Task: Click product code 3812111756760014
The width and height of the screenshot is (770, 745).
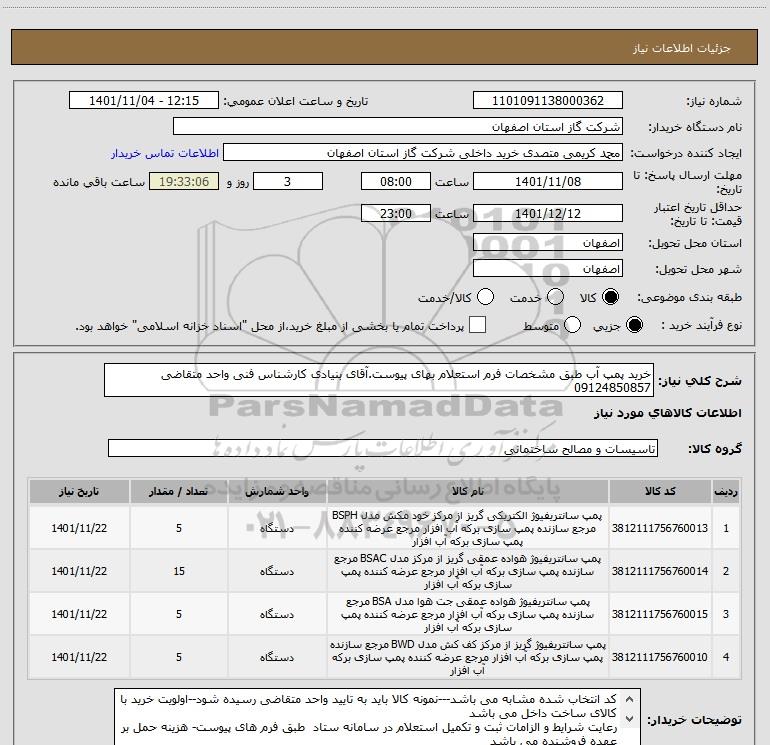Action: pos(660,571)
